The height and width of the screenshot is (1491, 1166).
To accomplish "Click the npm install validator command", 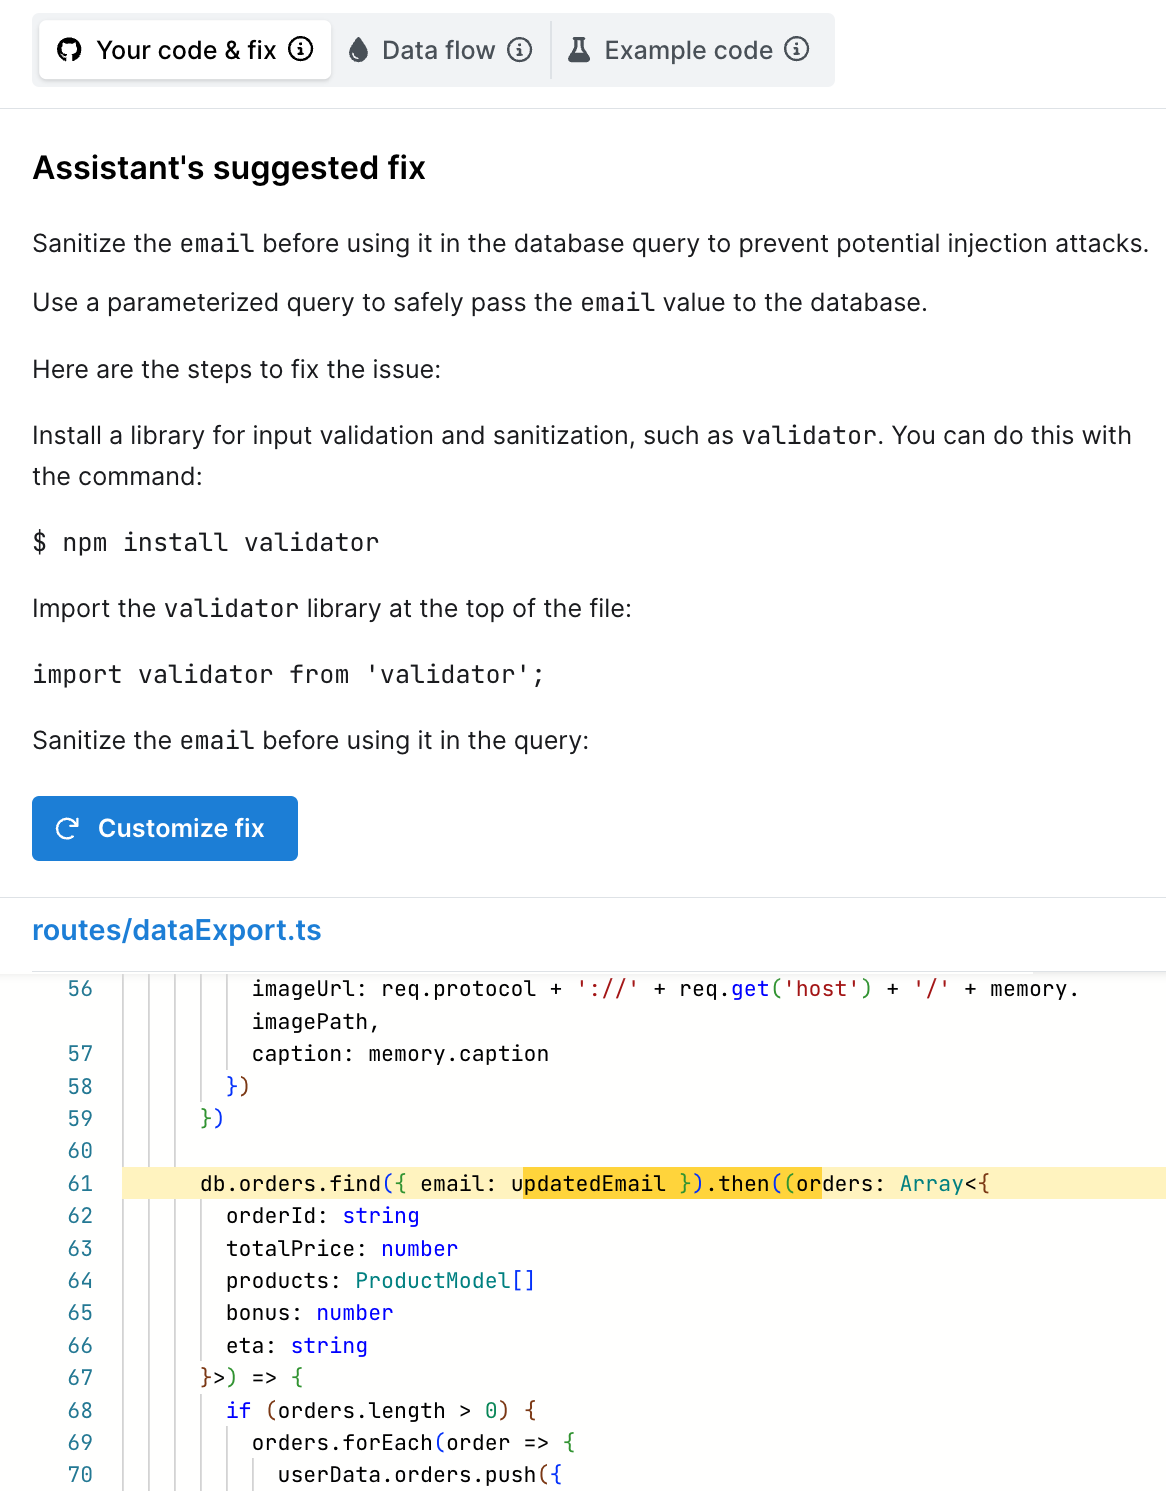I will pos(206,542).
